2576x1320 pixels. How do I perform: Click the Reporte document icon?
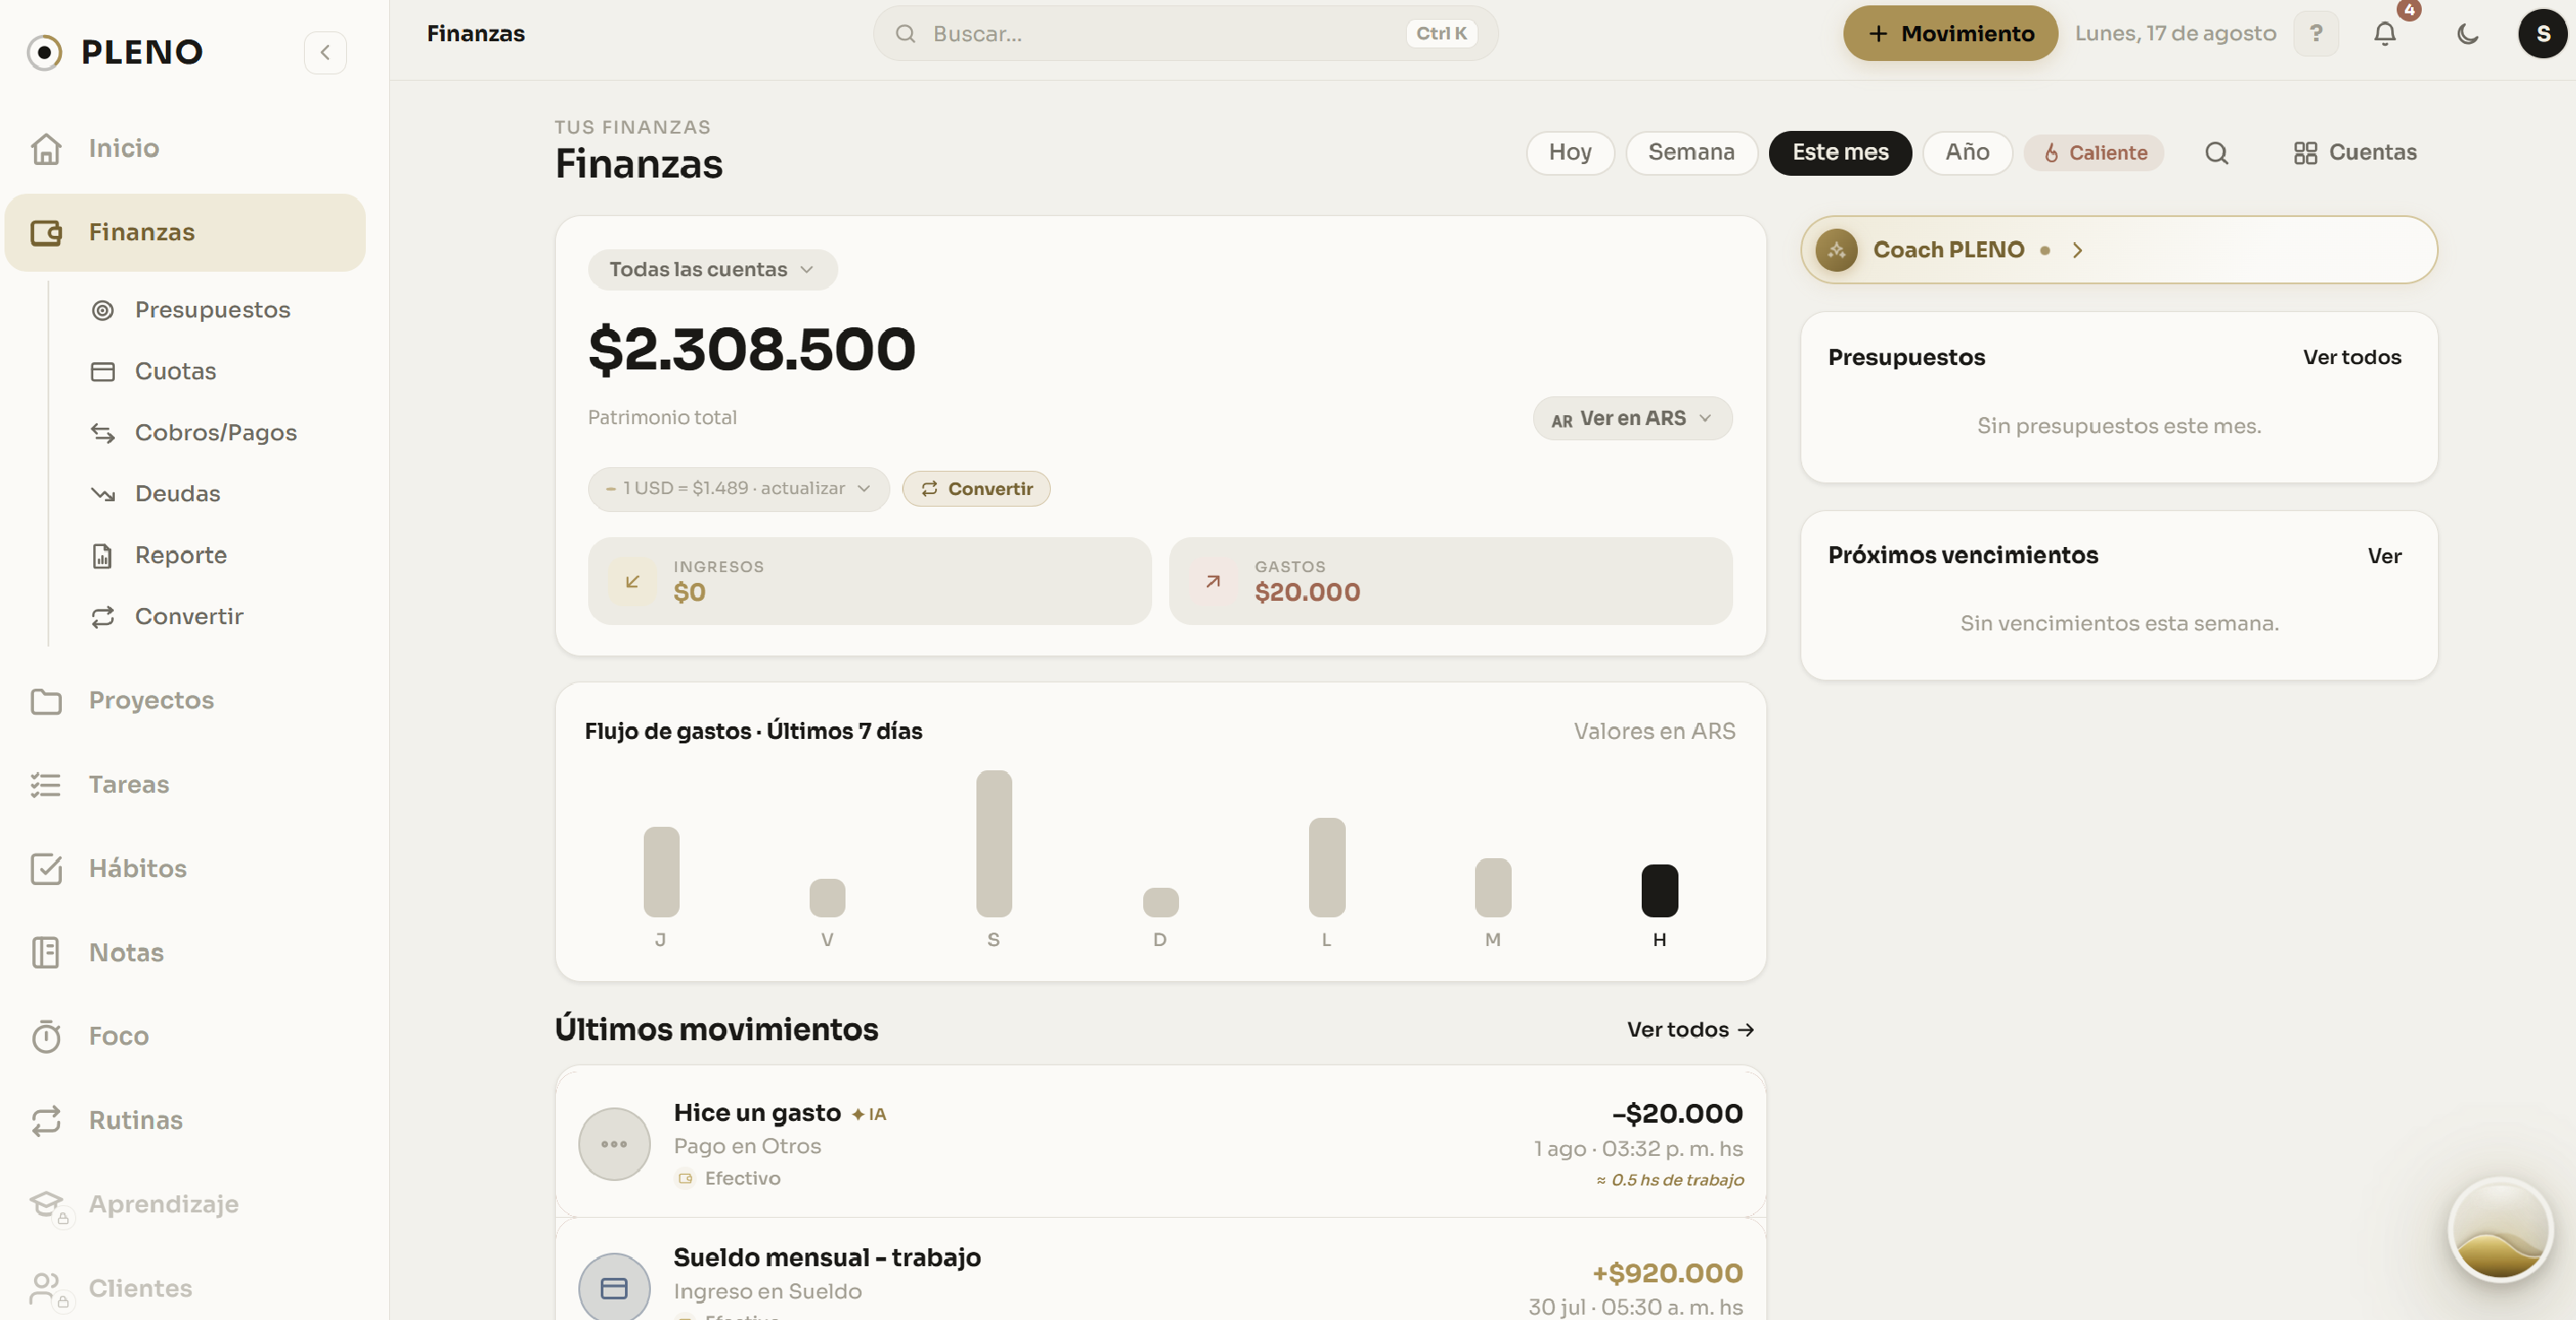[x=102, y=556]
